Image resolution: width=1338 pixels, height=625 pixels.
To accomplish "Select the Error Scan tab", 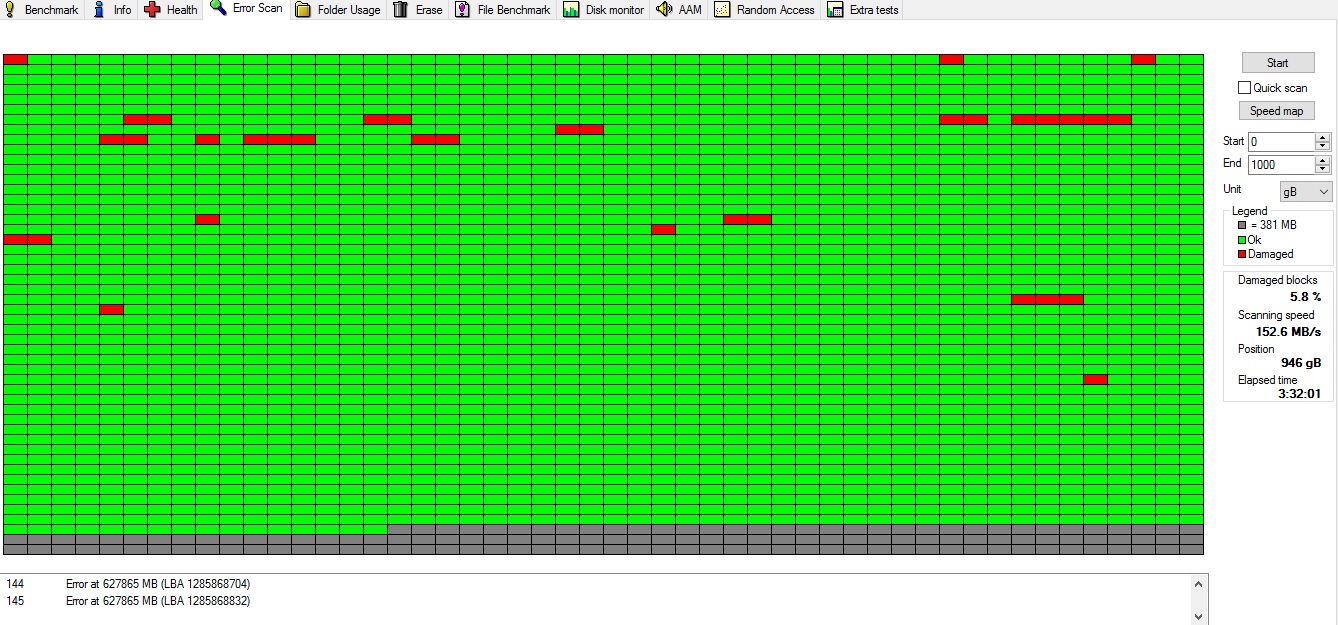I will click(247, 9).
